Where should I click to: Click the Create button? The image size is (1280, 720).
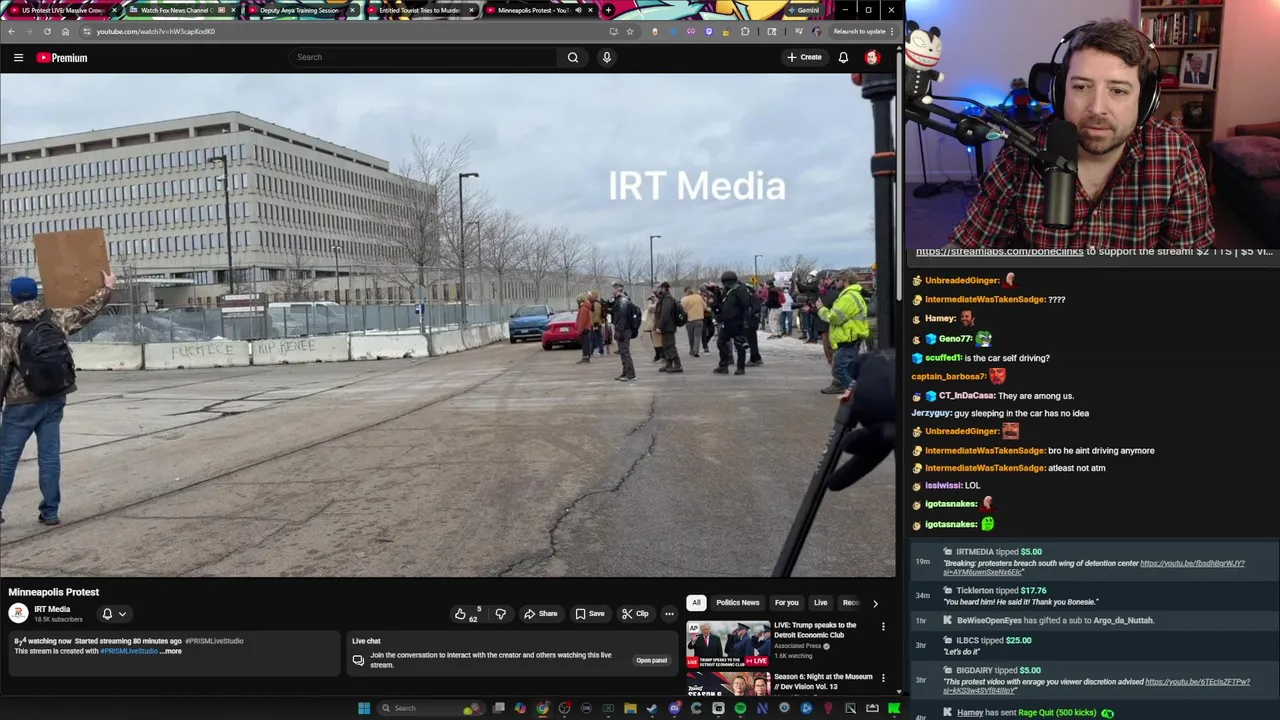click(804, 57)
